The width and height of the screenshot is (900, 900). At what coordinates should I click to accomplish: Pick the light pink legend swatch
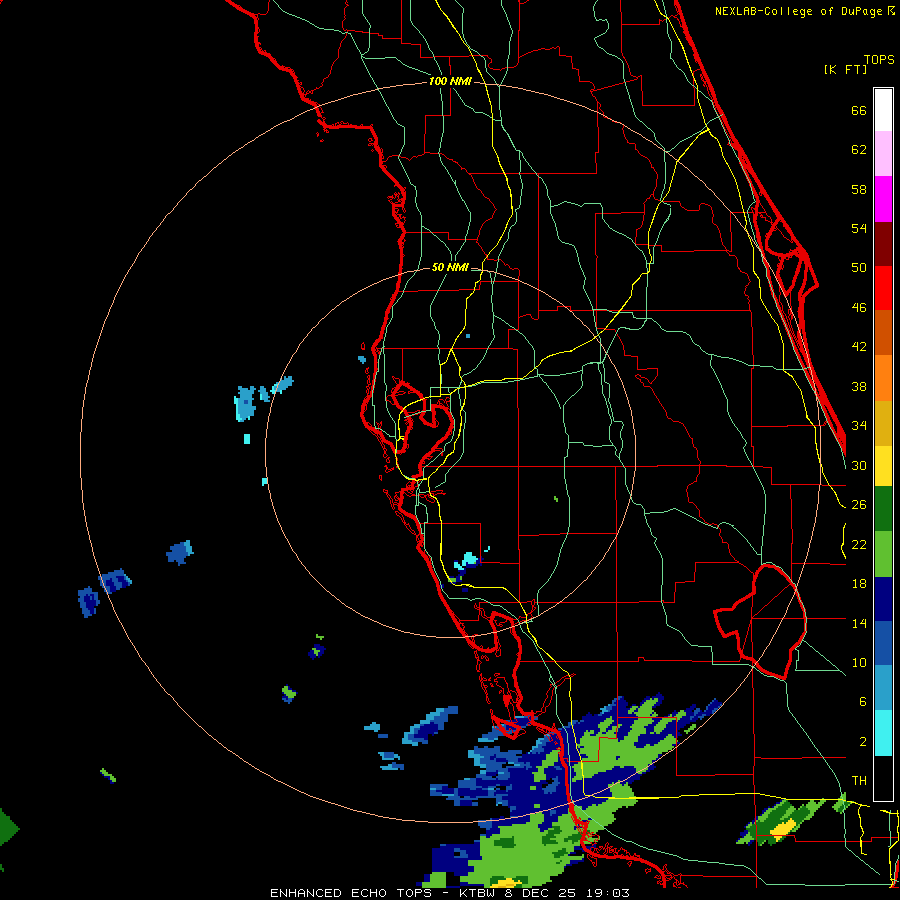pyautogui.click(x=883, y=154)
